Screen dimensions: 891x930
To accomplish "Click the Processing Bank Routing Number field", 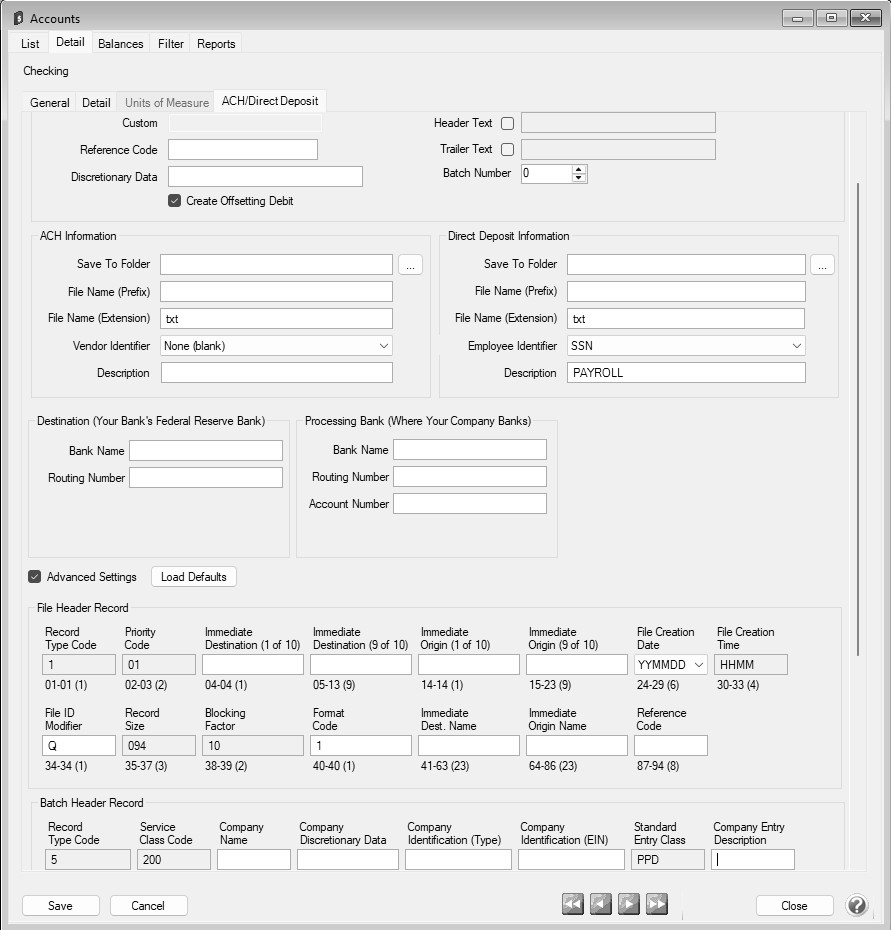I will 470,476.
